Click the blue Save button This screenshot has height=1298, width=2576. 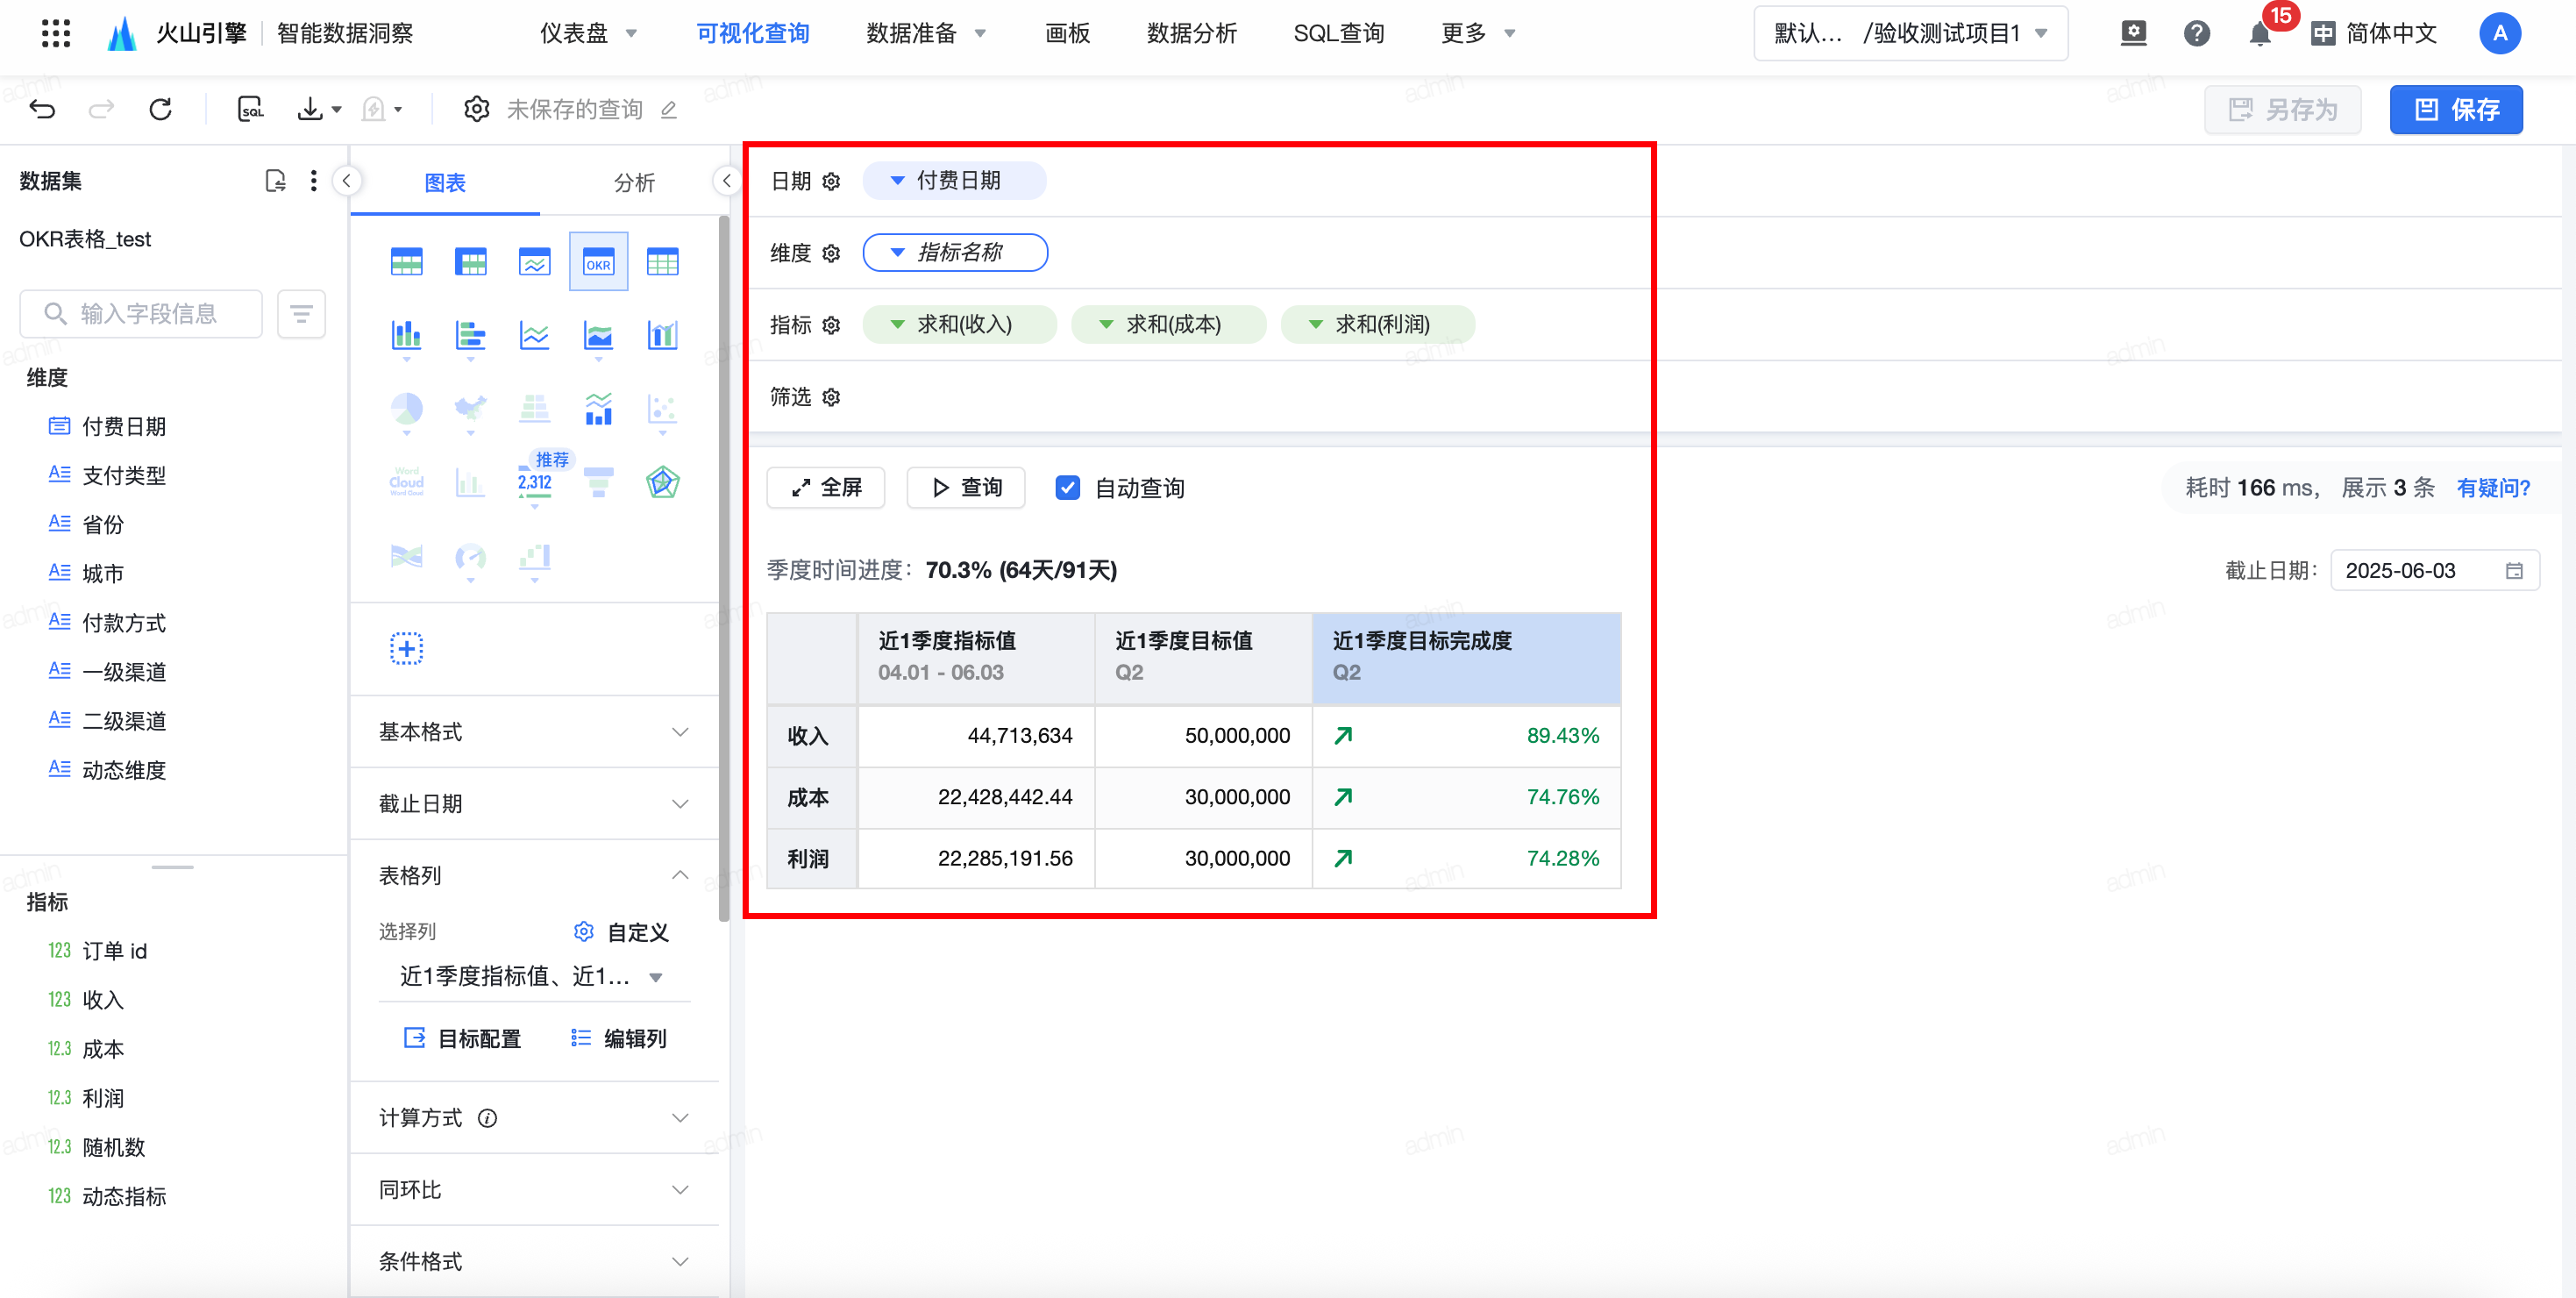2455,110
